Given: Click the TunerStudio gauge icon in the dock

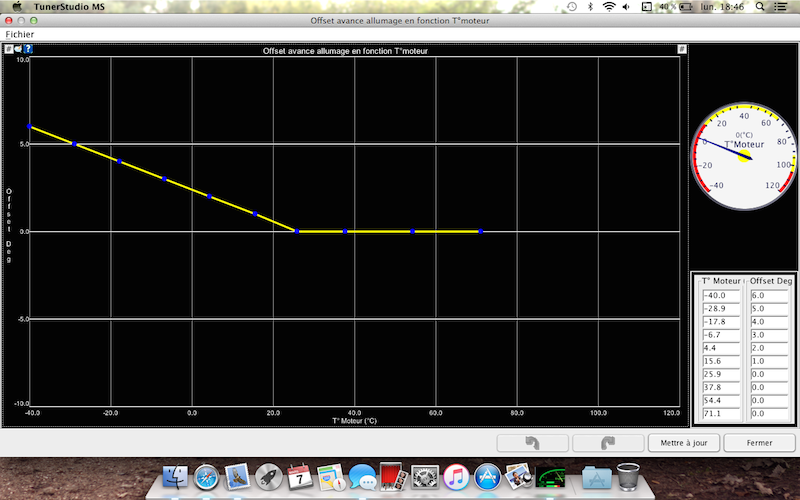Looking at the screenshot, I should (551, 478).
